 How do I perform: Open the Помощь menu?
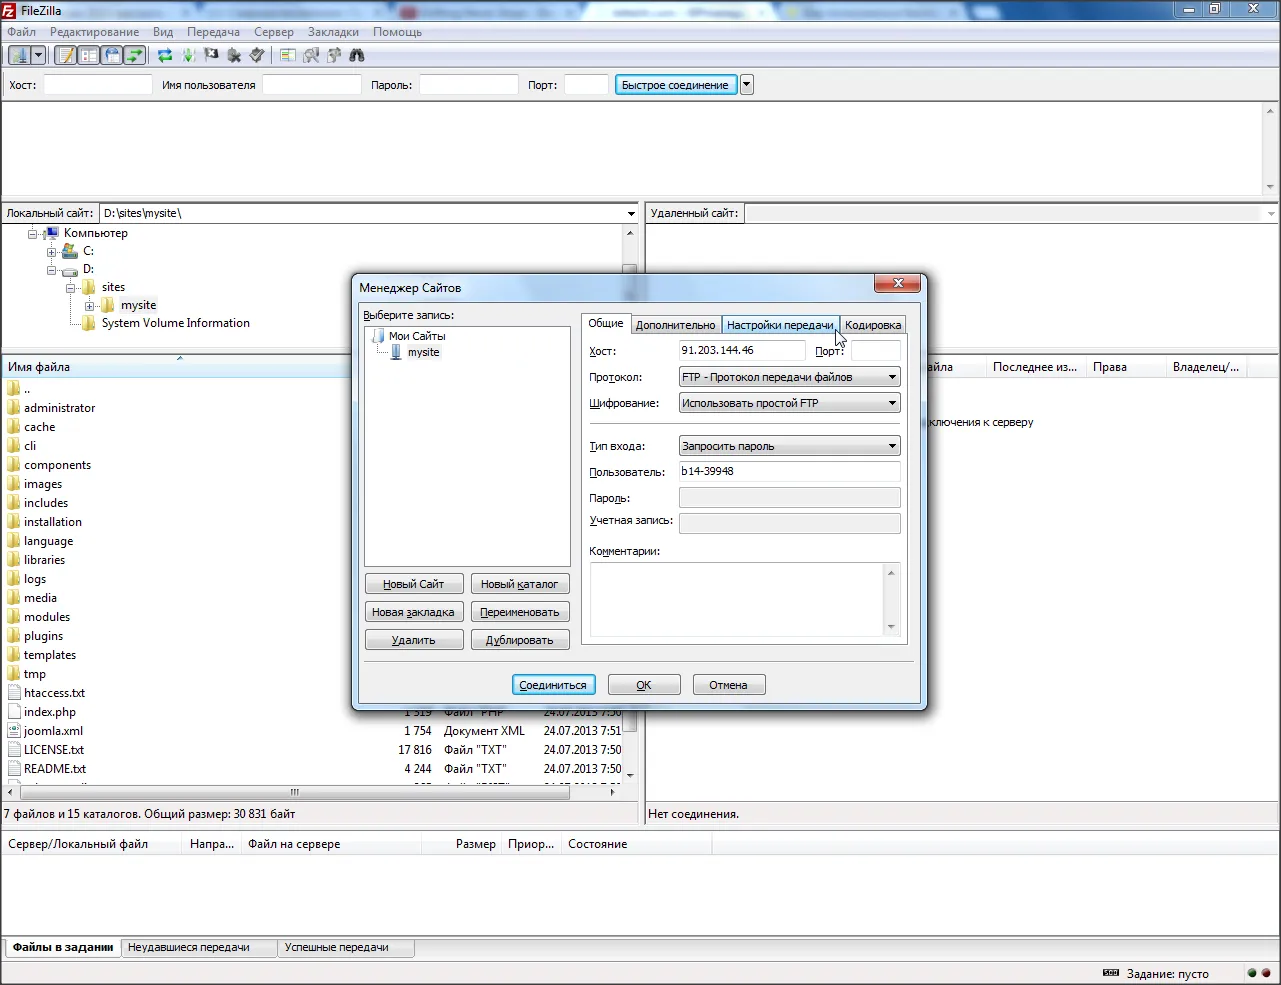point(398,32)
